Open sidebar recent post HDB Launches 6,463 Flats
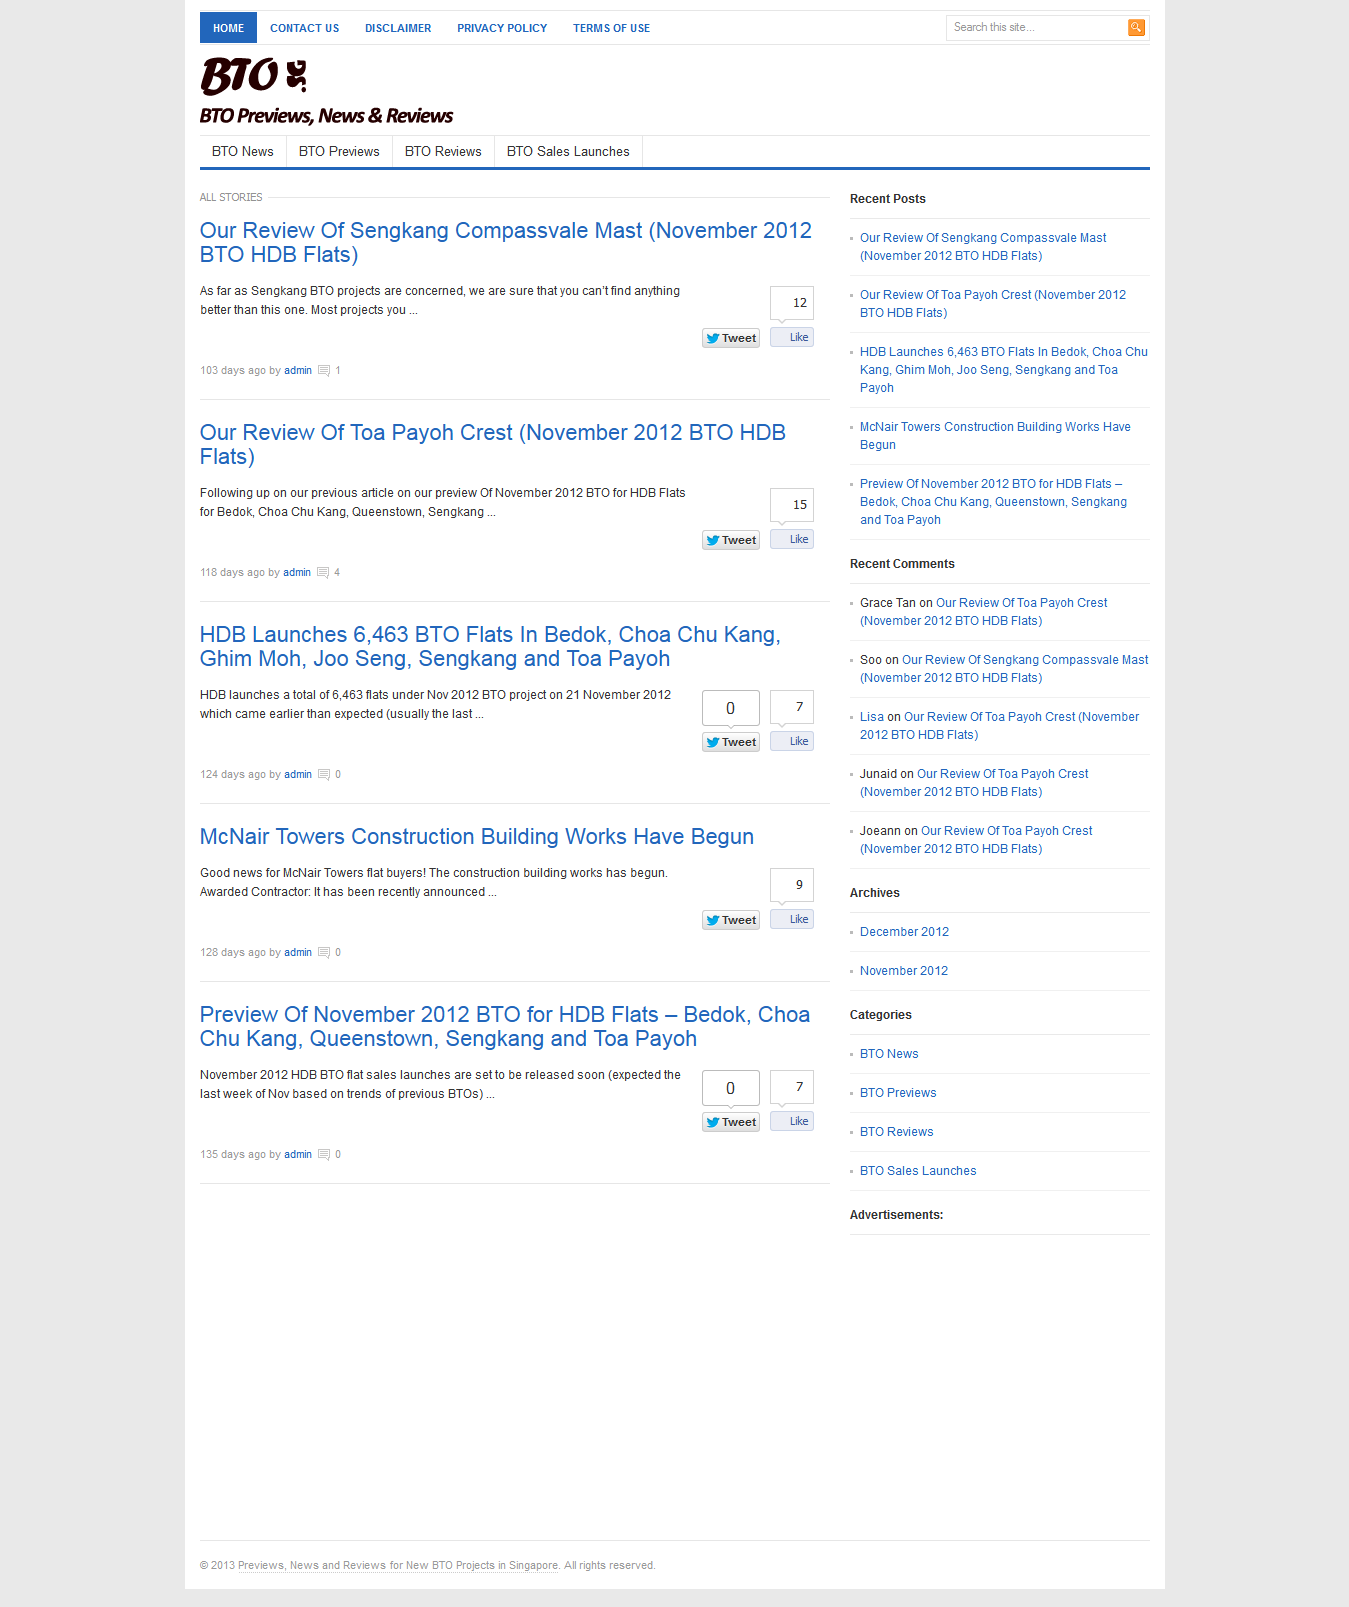 1004,370
